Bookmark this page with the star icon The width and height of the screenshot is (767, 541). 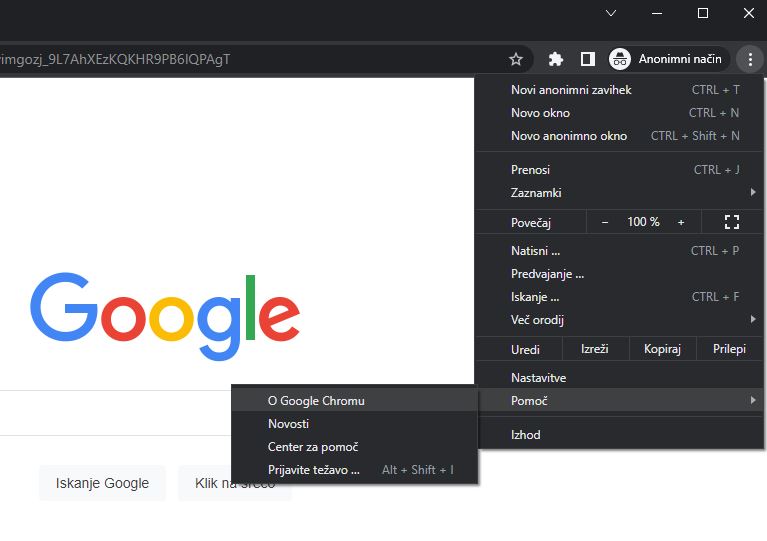tap(516, 59)
